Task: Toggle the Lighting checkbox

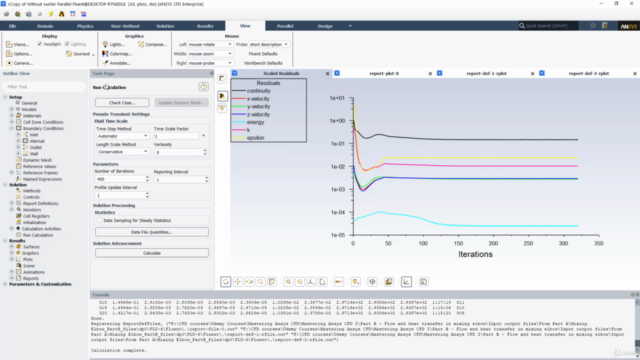Action: 67,44
